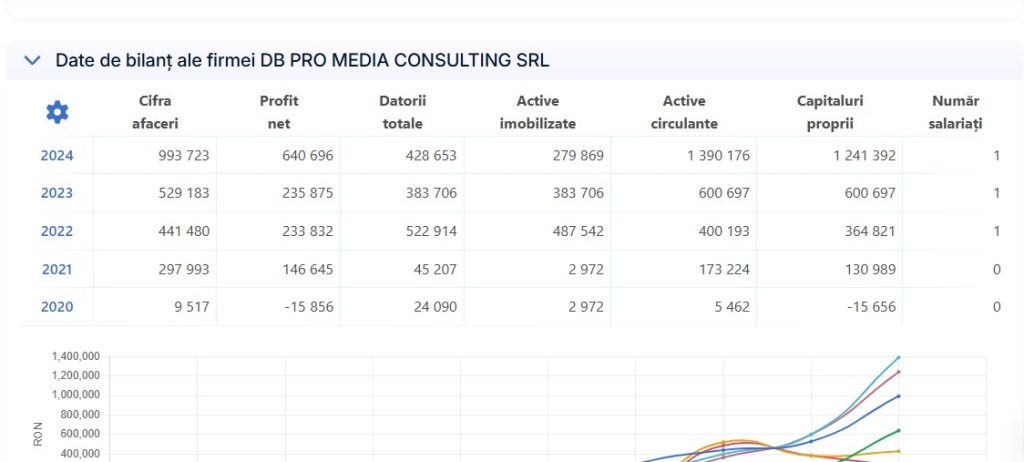1024x462 pixels.
Task: Select the 2020 year link
Action: point(57,307)
